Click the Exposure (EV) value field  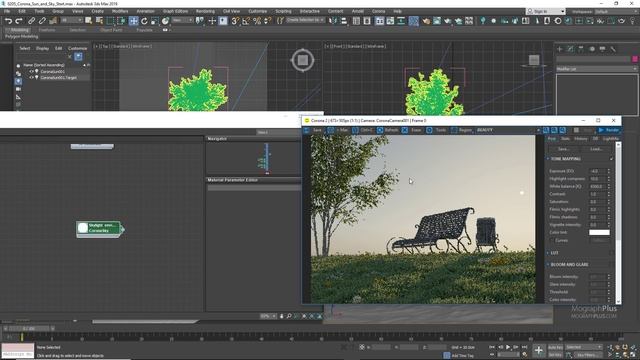(x=597, y=171)
